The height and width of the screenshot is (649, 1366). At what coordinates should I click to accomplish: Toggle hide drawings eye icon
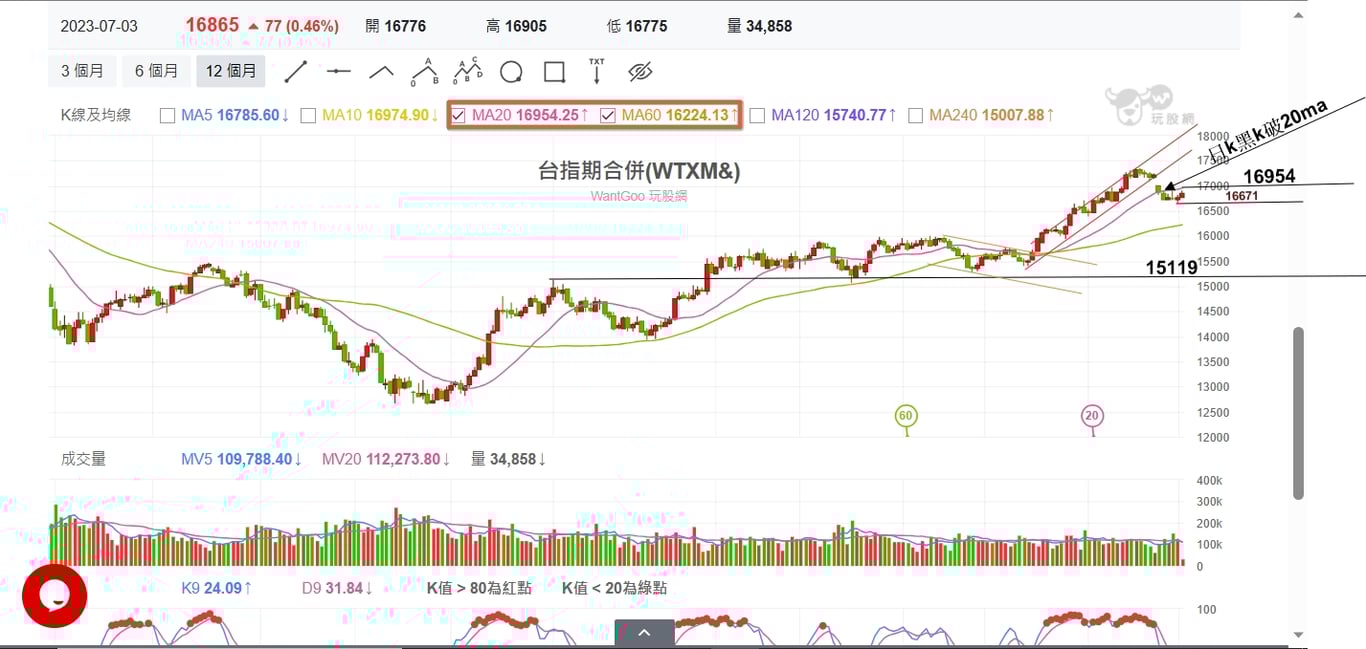coord(640,71)
